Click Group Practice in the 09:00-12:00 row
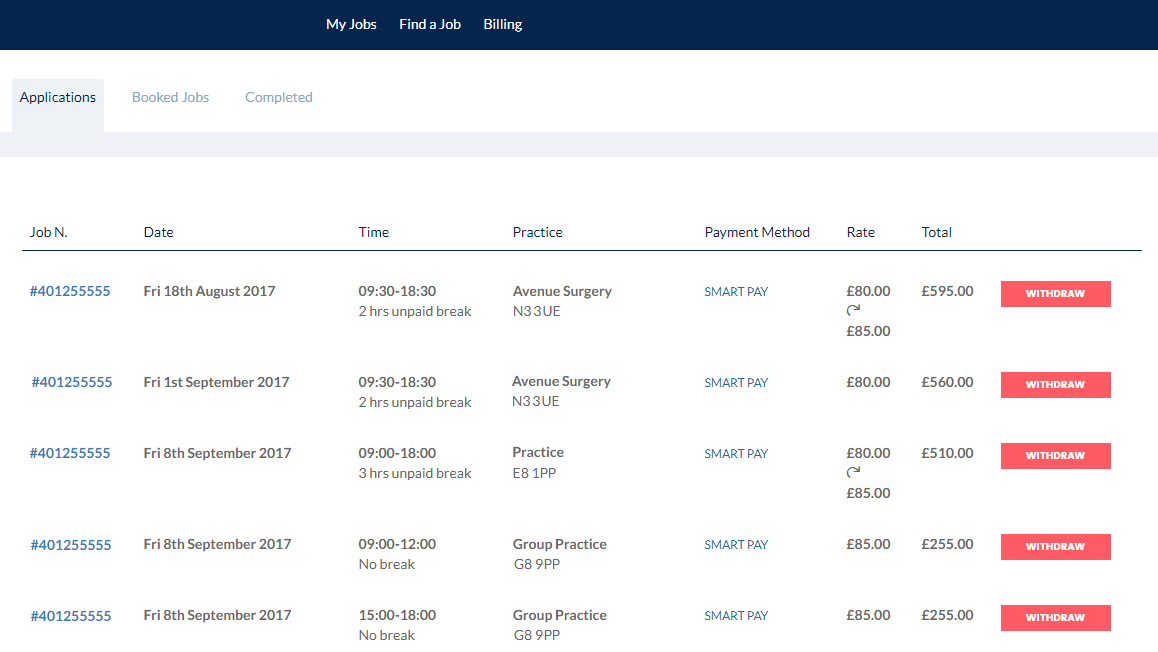 [x=560, y=544]
